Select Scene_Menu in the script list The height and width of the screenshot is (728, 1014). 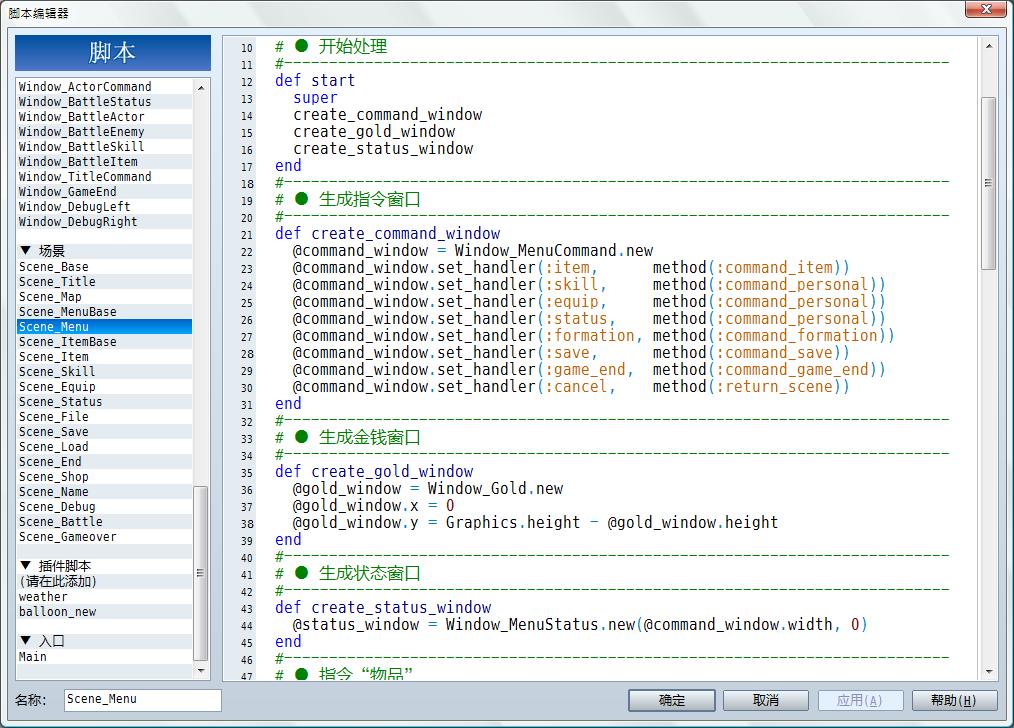104,327
